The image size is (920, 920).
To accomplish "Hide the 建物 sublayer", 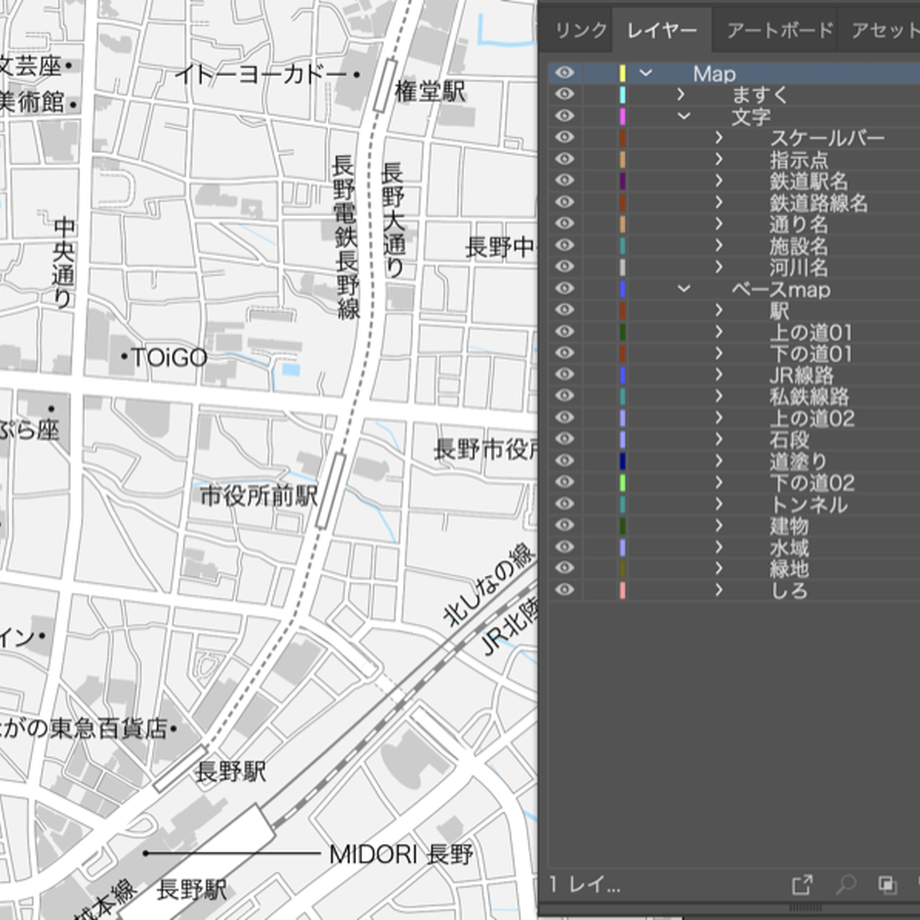I will [x=564, y=525].
